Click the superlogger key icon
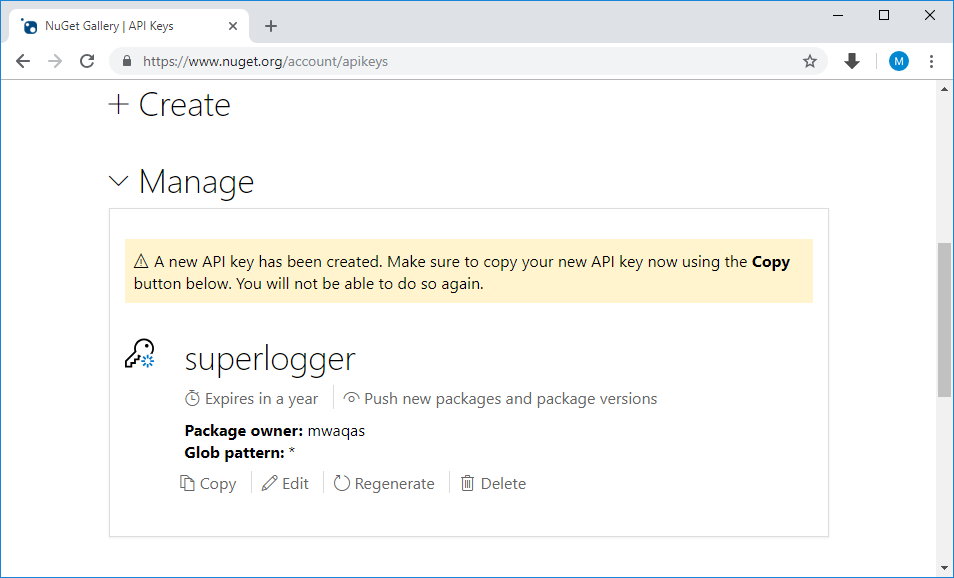 [140, 353]
